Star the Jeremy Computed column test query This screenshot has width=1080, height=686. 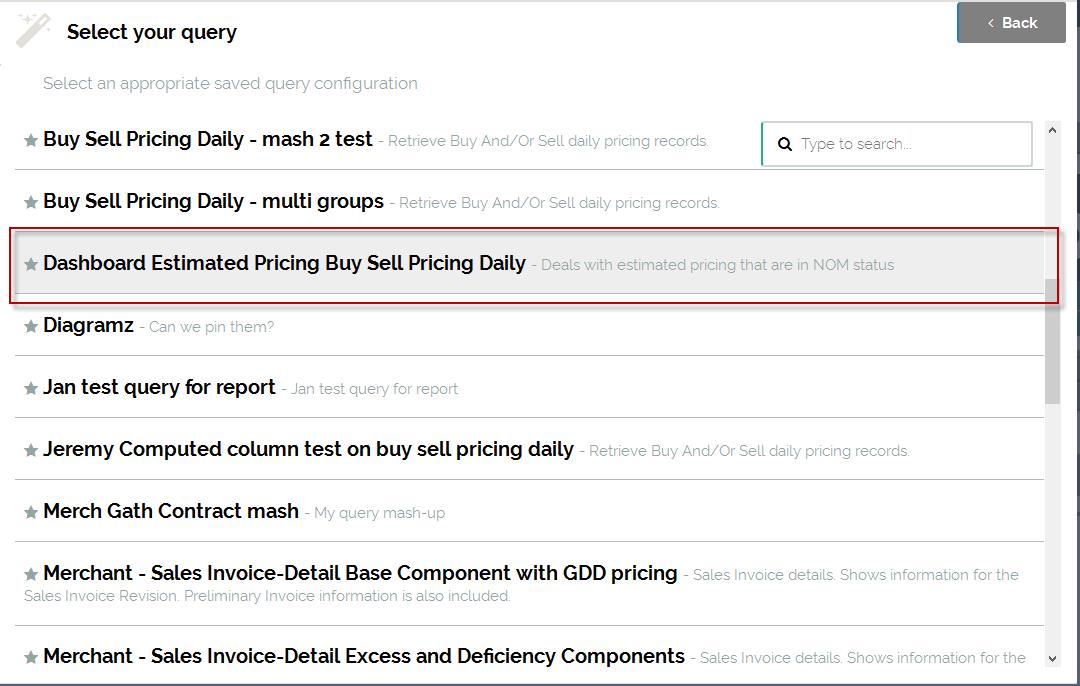[x=31, y=450]
